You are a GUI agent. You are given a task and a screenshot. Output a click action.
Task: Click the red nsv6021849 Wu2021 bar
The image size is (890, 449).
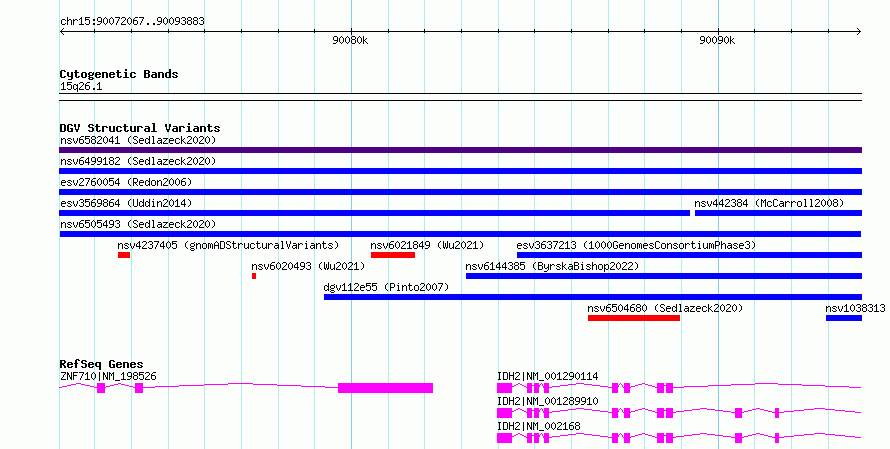click(393, 255)
